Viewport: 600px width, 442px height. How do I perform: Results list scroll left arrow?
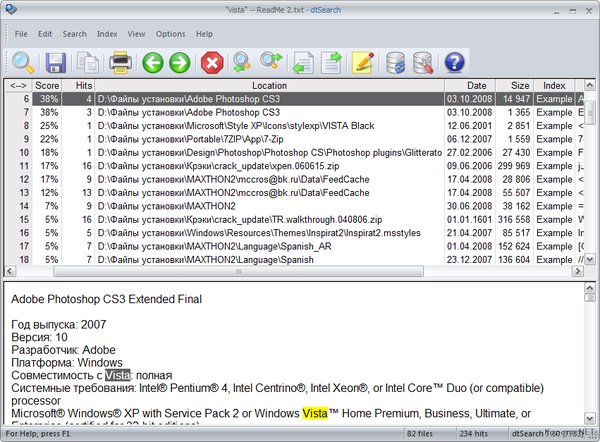tap(10, 271)
